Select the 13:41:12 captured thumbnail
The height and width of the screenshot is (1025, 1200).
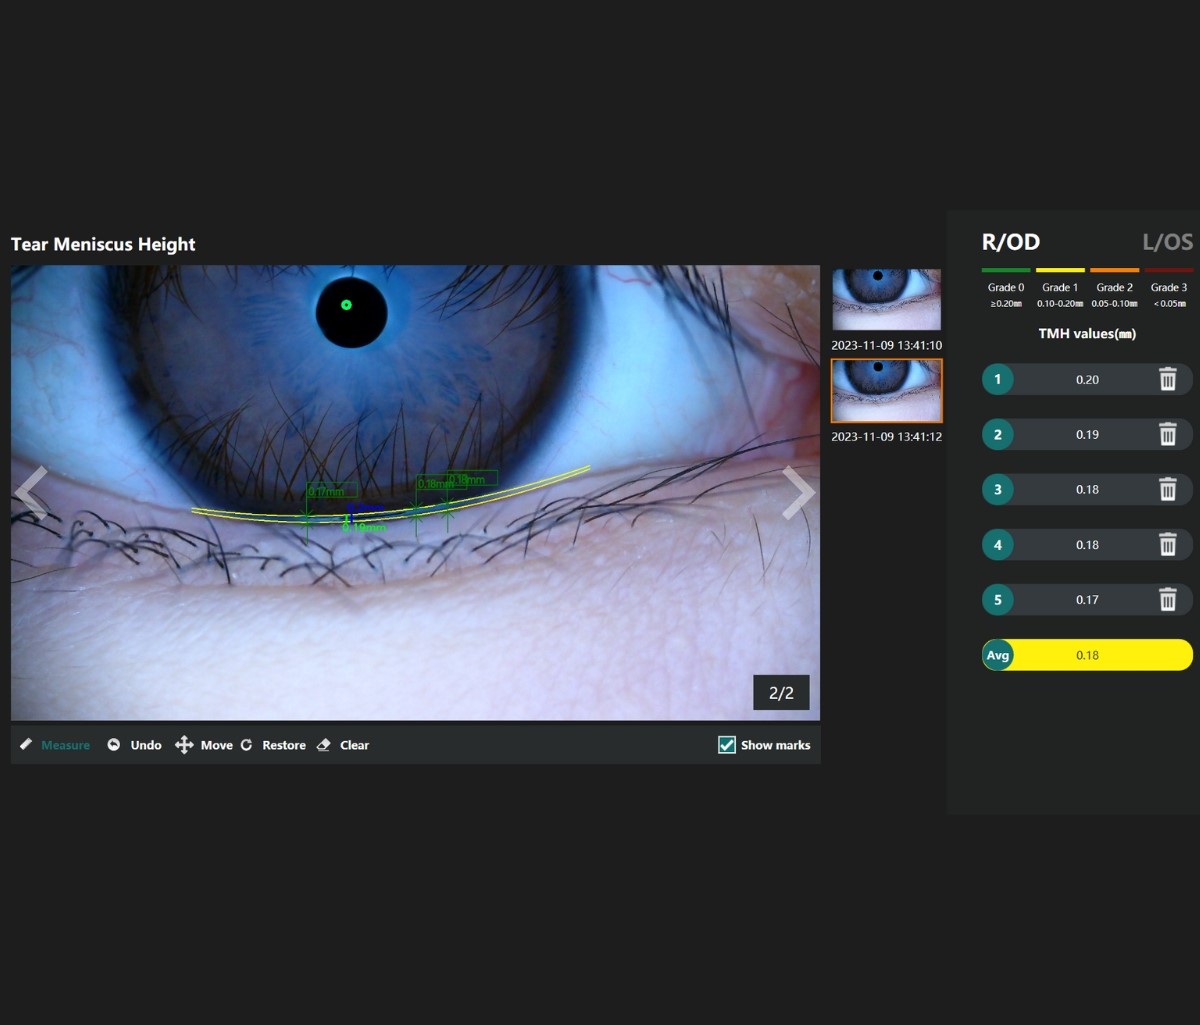click(886, 391)
